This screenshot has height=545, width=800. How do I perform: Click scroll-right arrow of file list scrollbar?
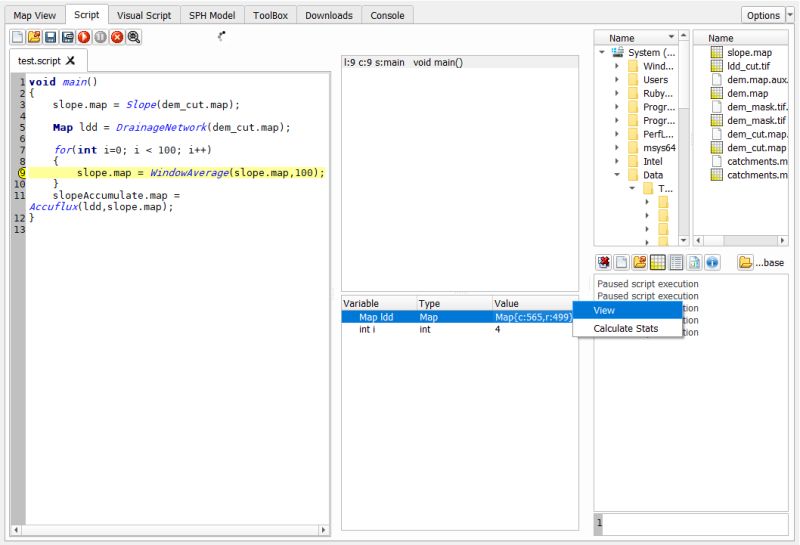tap(783, 240)
